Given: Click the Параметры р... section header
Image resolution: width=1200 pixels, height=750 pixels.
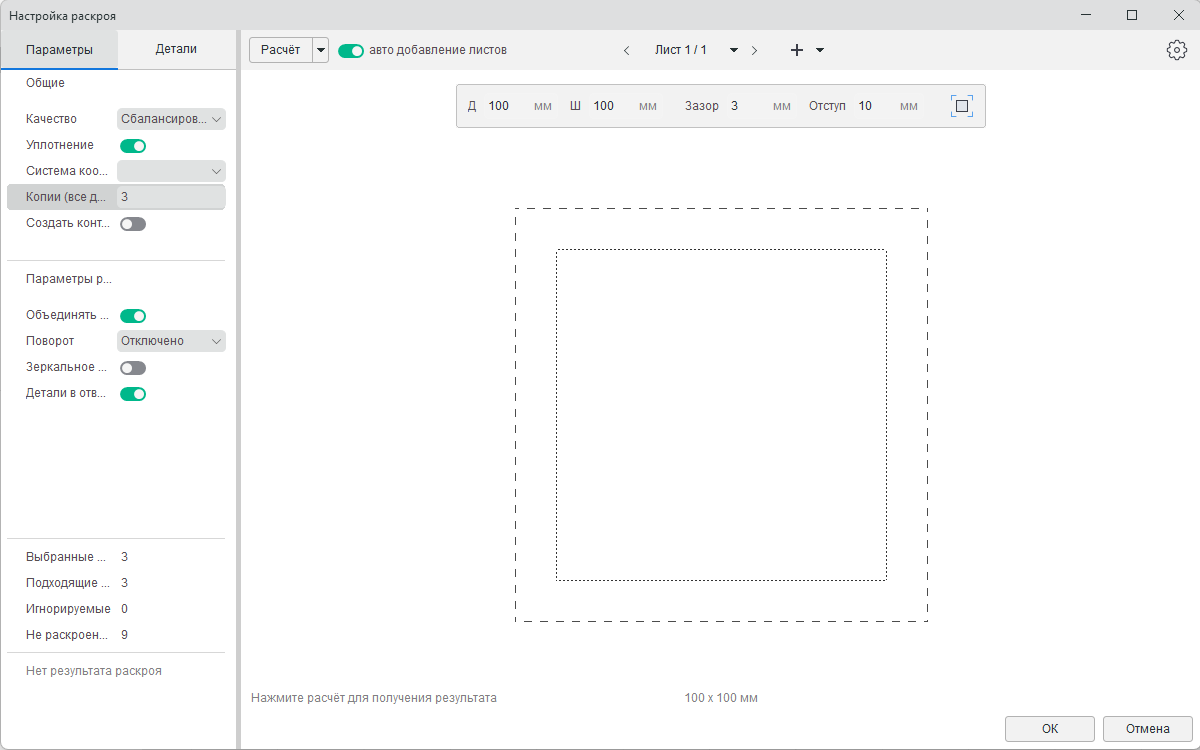Looking at the screenshot, I should pyautogui.click(x=69, y=279).
